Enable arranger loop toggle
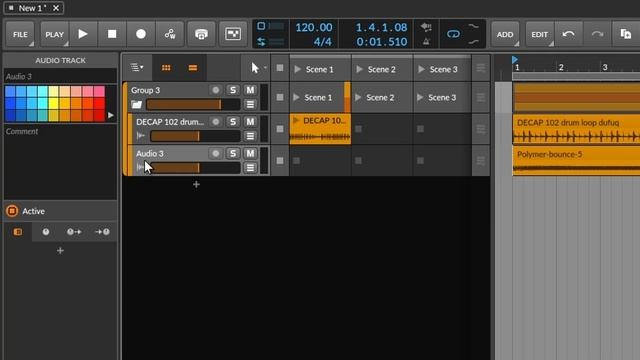The height and width of the screenshot is (360, 640). click(453, 34)
